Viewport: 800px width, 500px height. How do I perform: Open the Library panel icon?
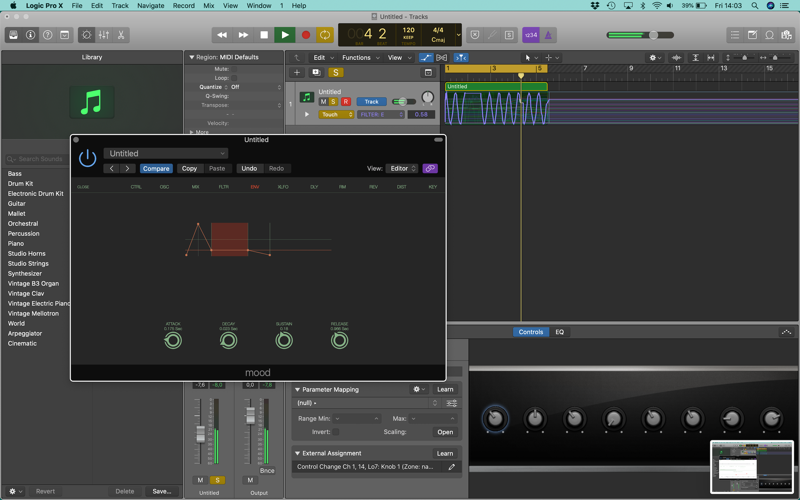click(14, 35)
